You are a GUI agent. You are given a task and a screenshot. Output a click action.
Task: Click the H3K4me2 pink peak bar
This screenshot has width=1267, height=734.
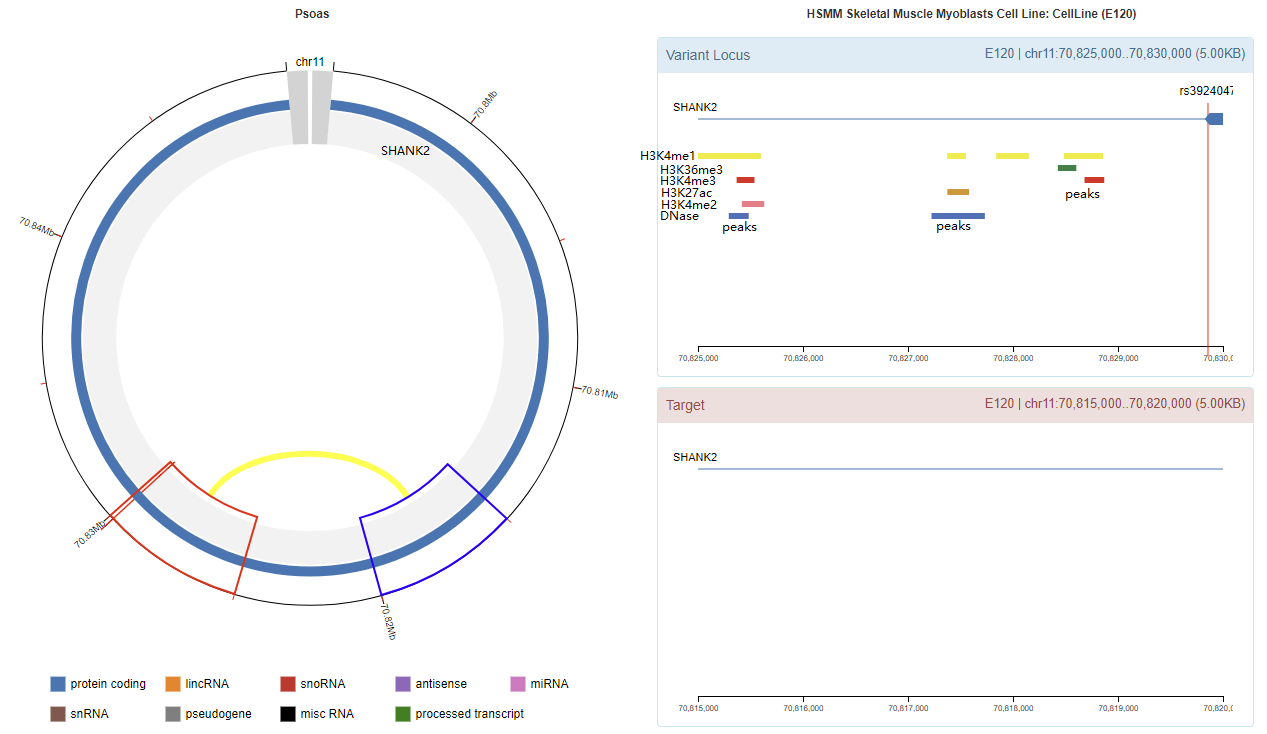pos(752,204)
